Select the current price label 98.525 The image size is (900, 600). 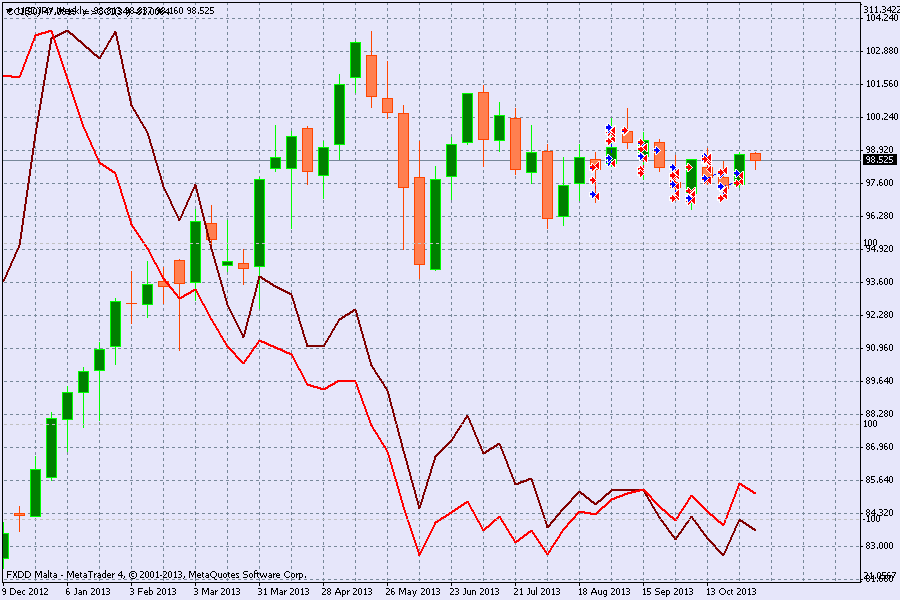pyautogui.click(x=878, y=159)
